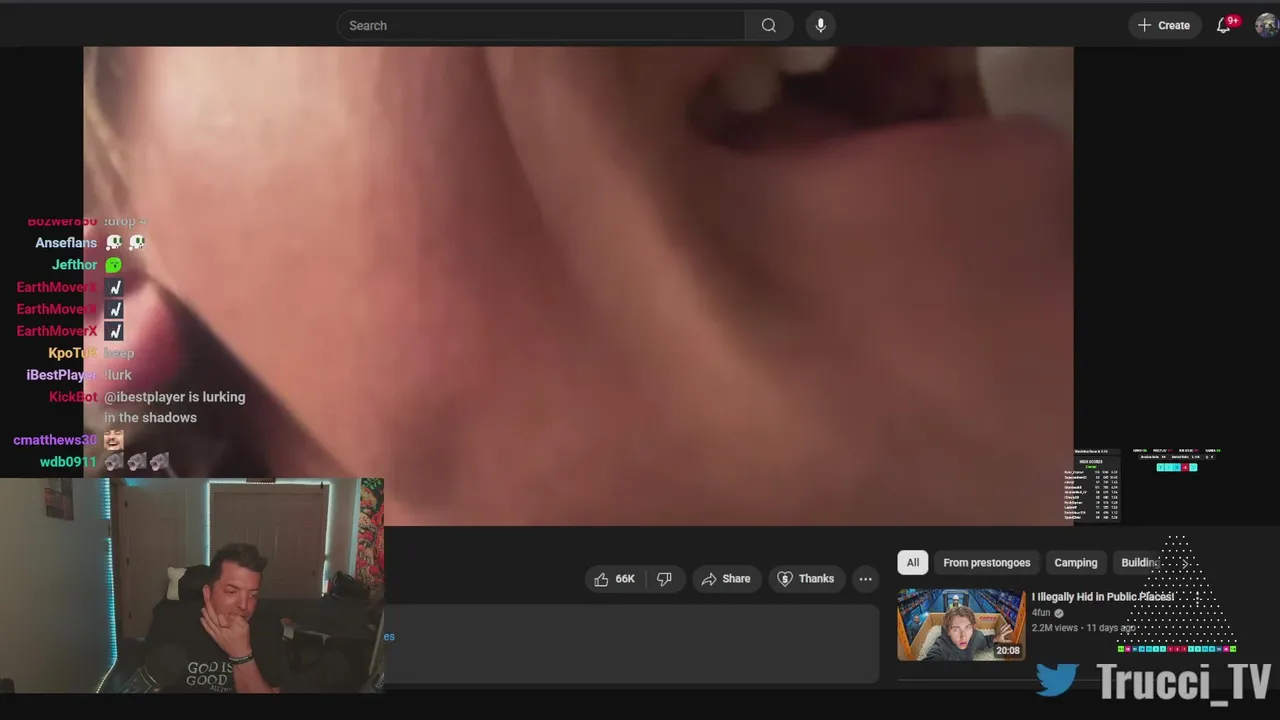
Task: Click the cmatthews30 chat username
Action: click(55, 440)
